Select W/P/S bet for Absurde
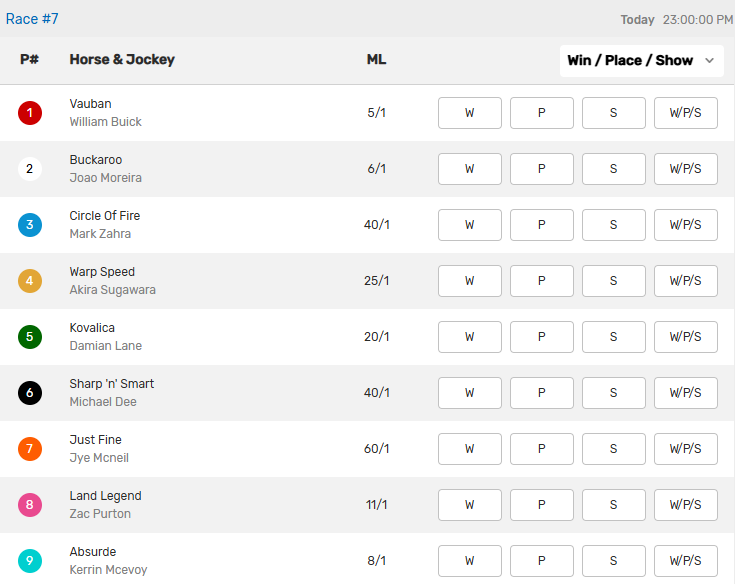735x584 pixels. tap(685, 561)
